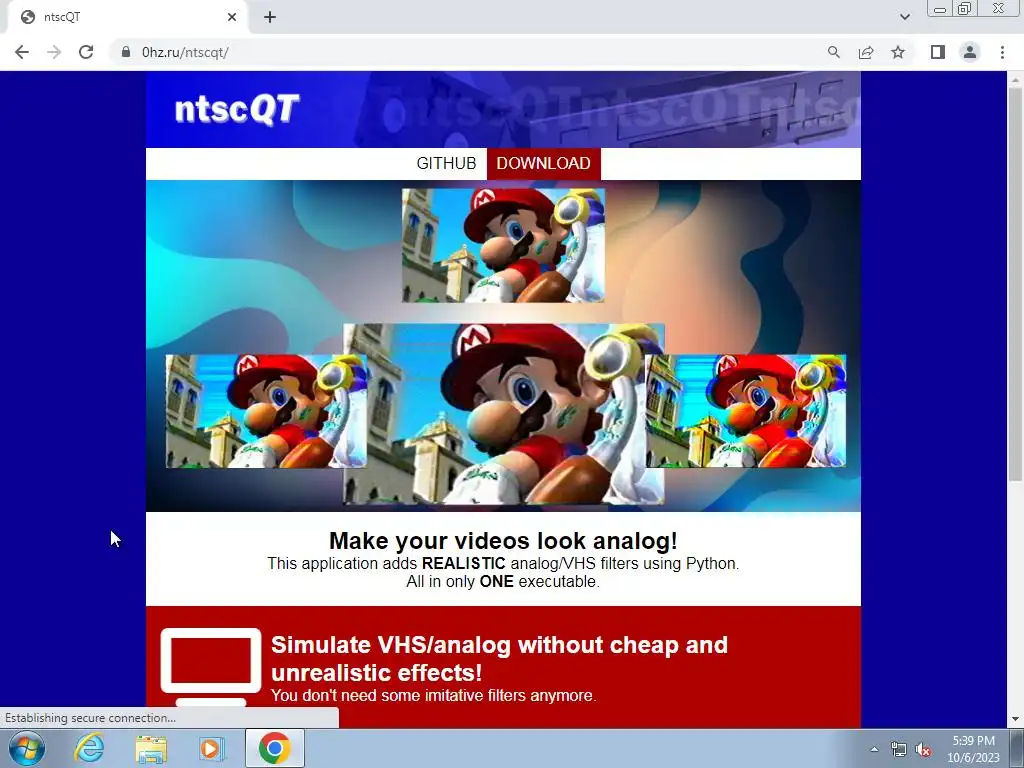Click the text 'All in only ONE executable.'

click(x=503, y=581)
